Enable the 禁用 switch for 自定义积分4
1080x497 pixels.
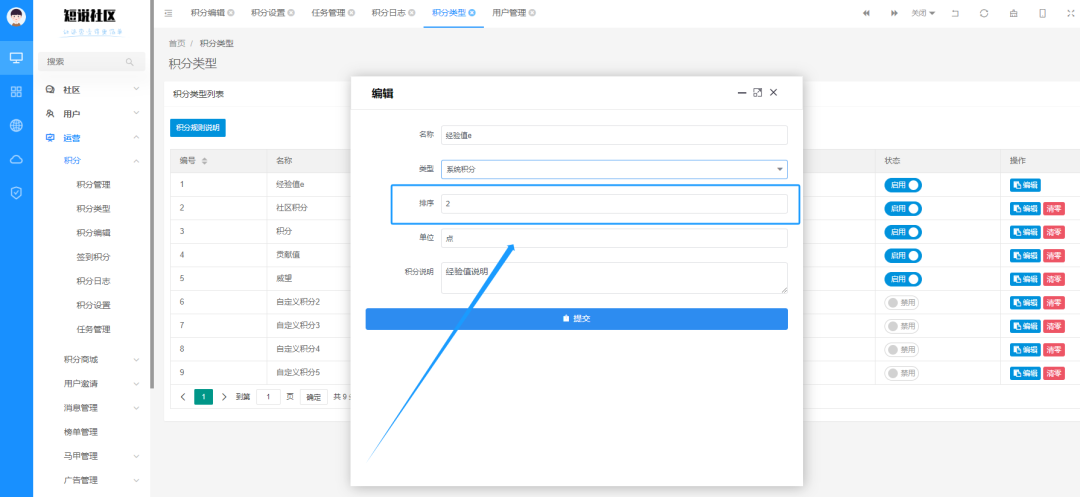[902, 350]
